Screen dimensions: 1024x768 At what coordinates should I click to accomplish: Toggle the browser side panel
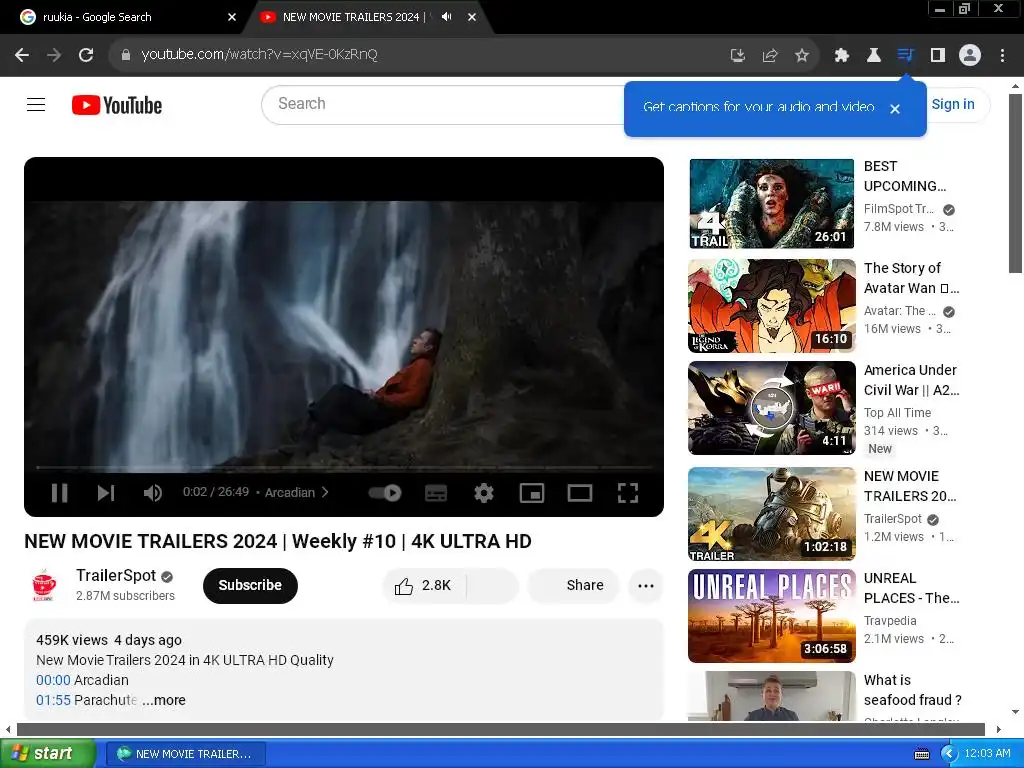pyautogui.click(x=938, y=56)
